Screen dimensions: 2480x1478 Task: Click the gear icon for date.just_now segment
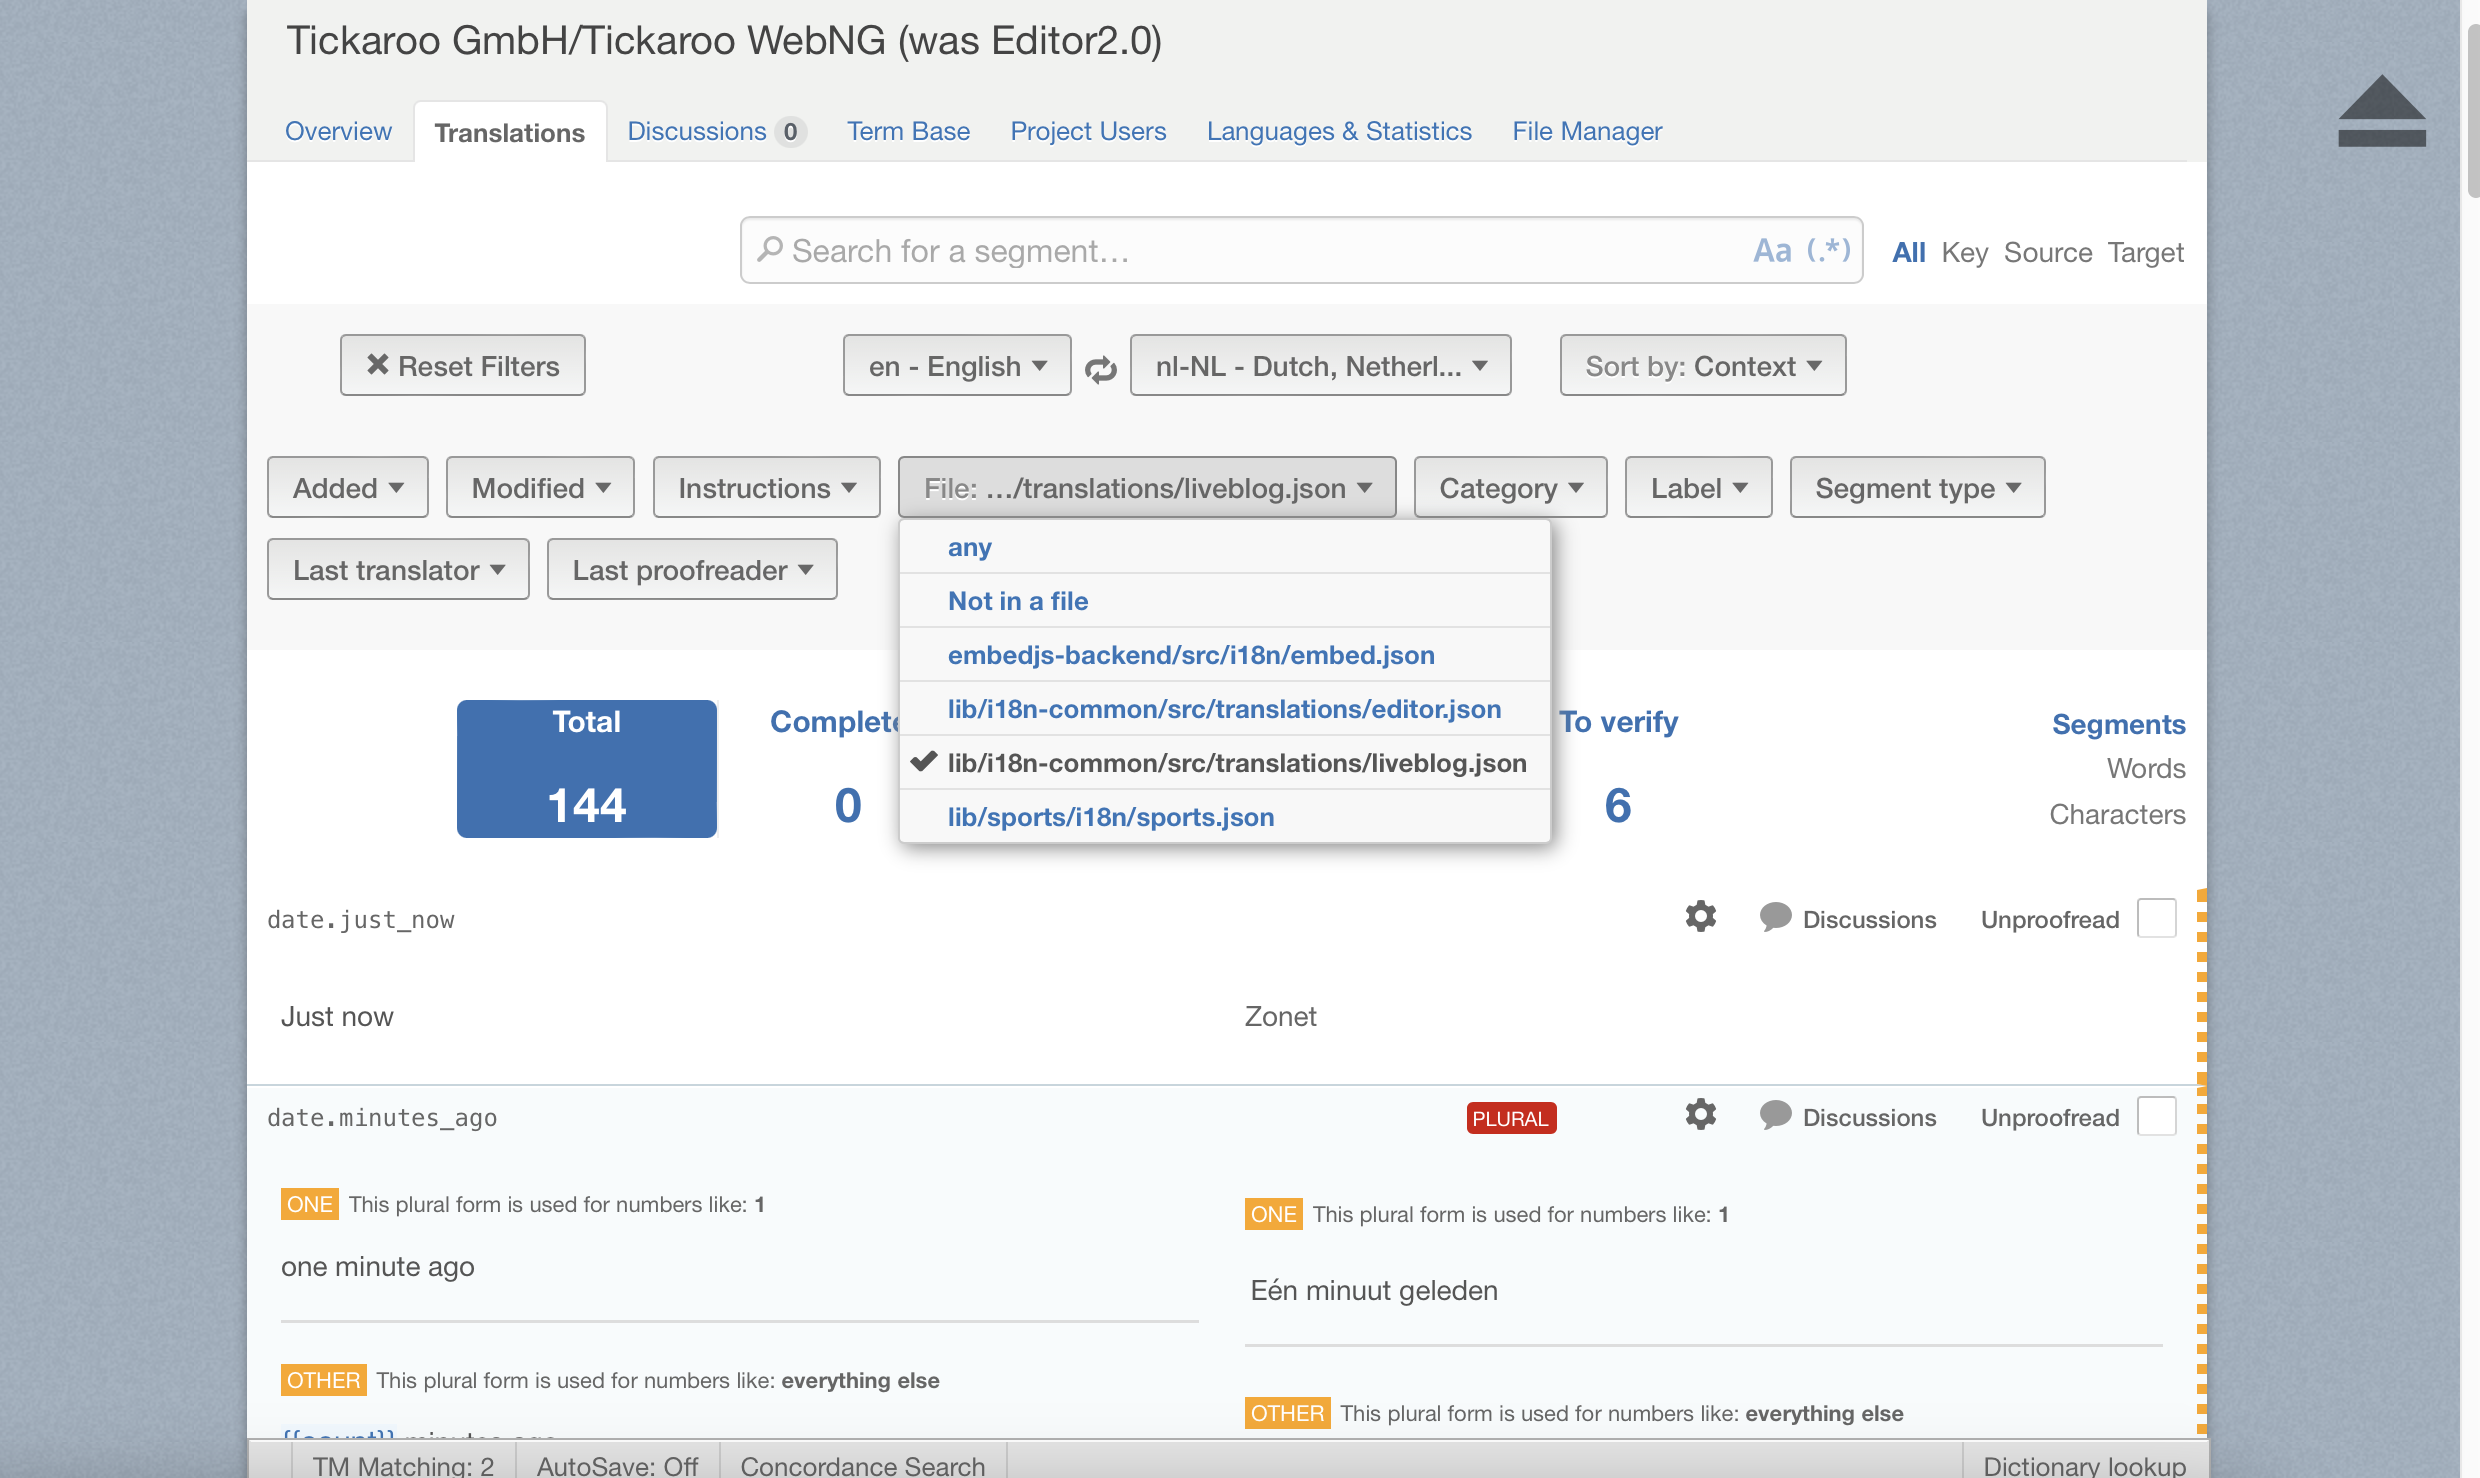click(x=1700, y=917)
